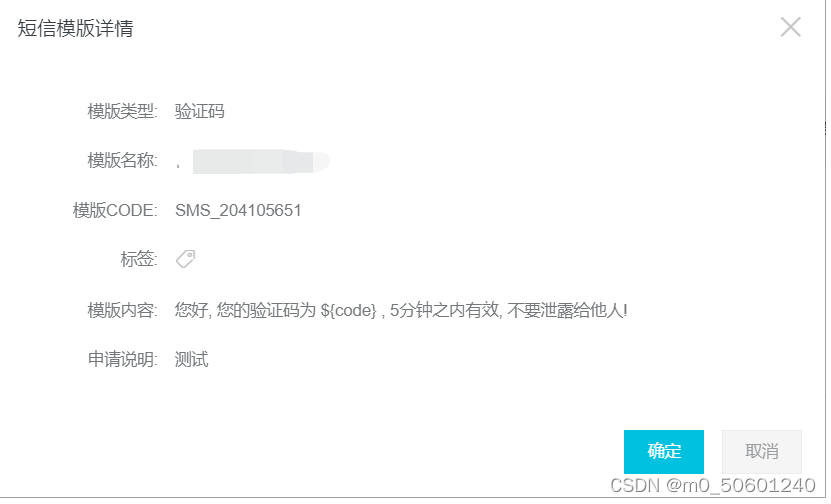Image resolution: width=831 pixels, height=504 pixels.
Task: Click the ${code} variable placeholder in content
Action: pos(348,310)
